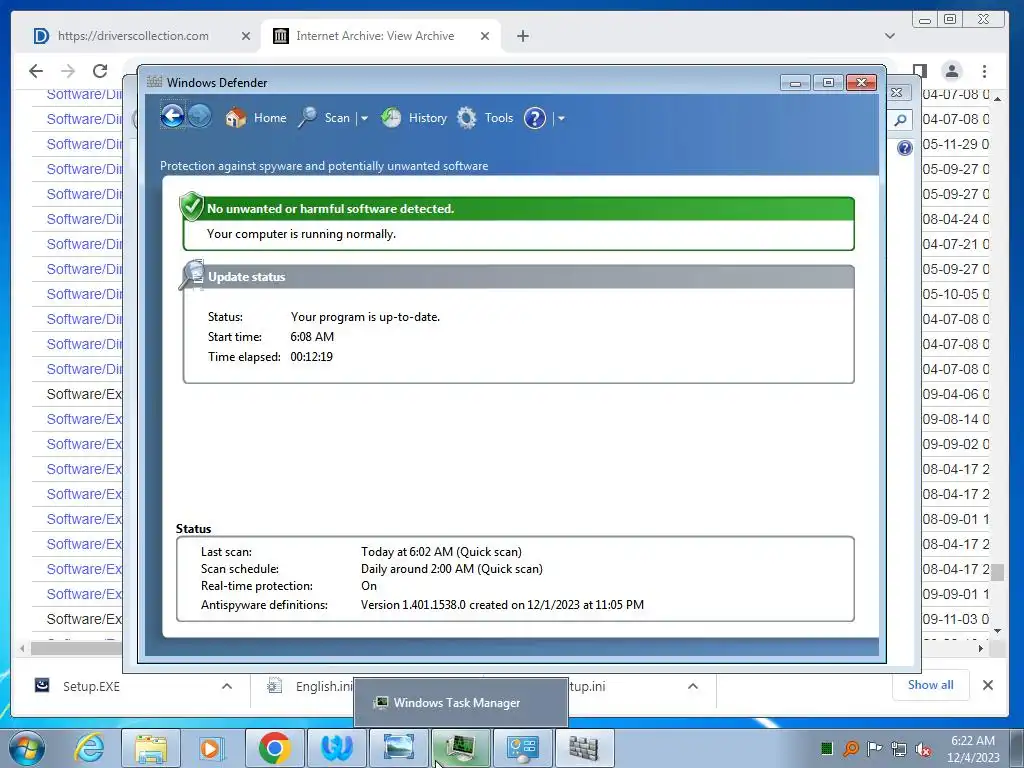Image resolution: width=1024 pixels, height=768 pixels.
Task: Click the green shield status icon
Action: click(x=191, y=206)
